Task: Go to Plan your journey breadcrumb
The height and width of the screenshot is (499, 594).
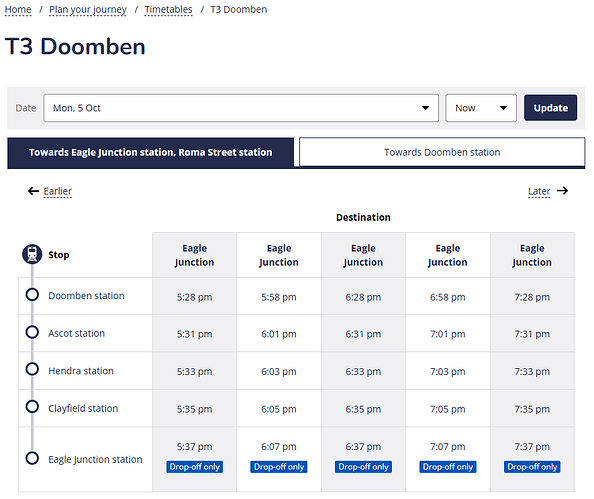Action: (x=88, y=9)
